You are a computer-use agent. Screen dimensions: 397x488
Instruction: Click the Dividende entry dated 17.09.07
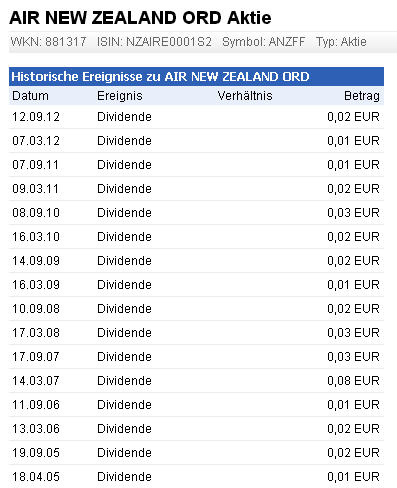124,357
